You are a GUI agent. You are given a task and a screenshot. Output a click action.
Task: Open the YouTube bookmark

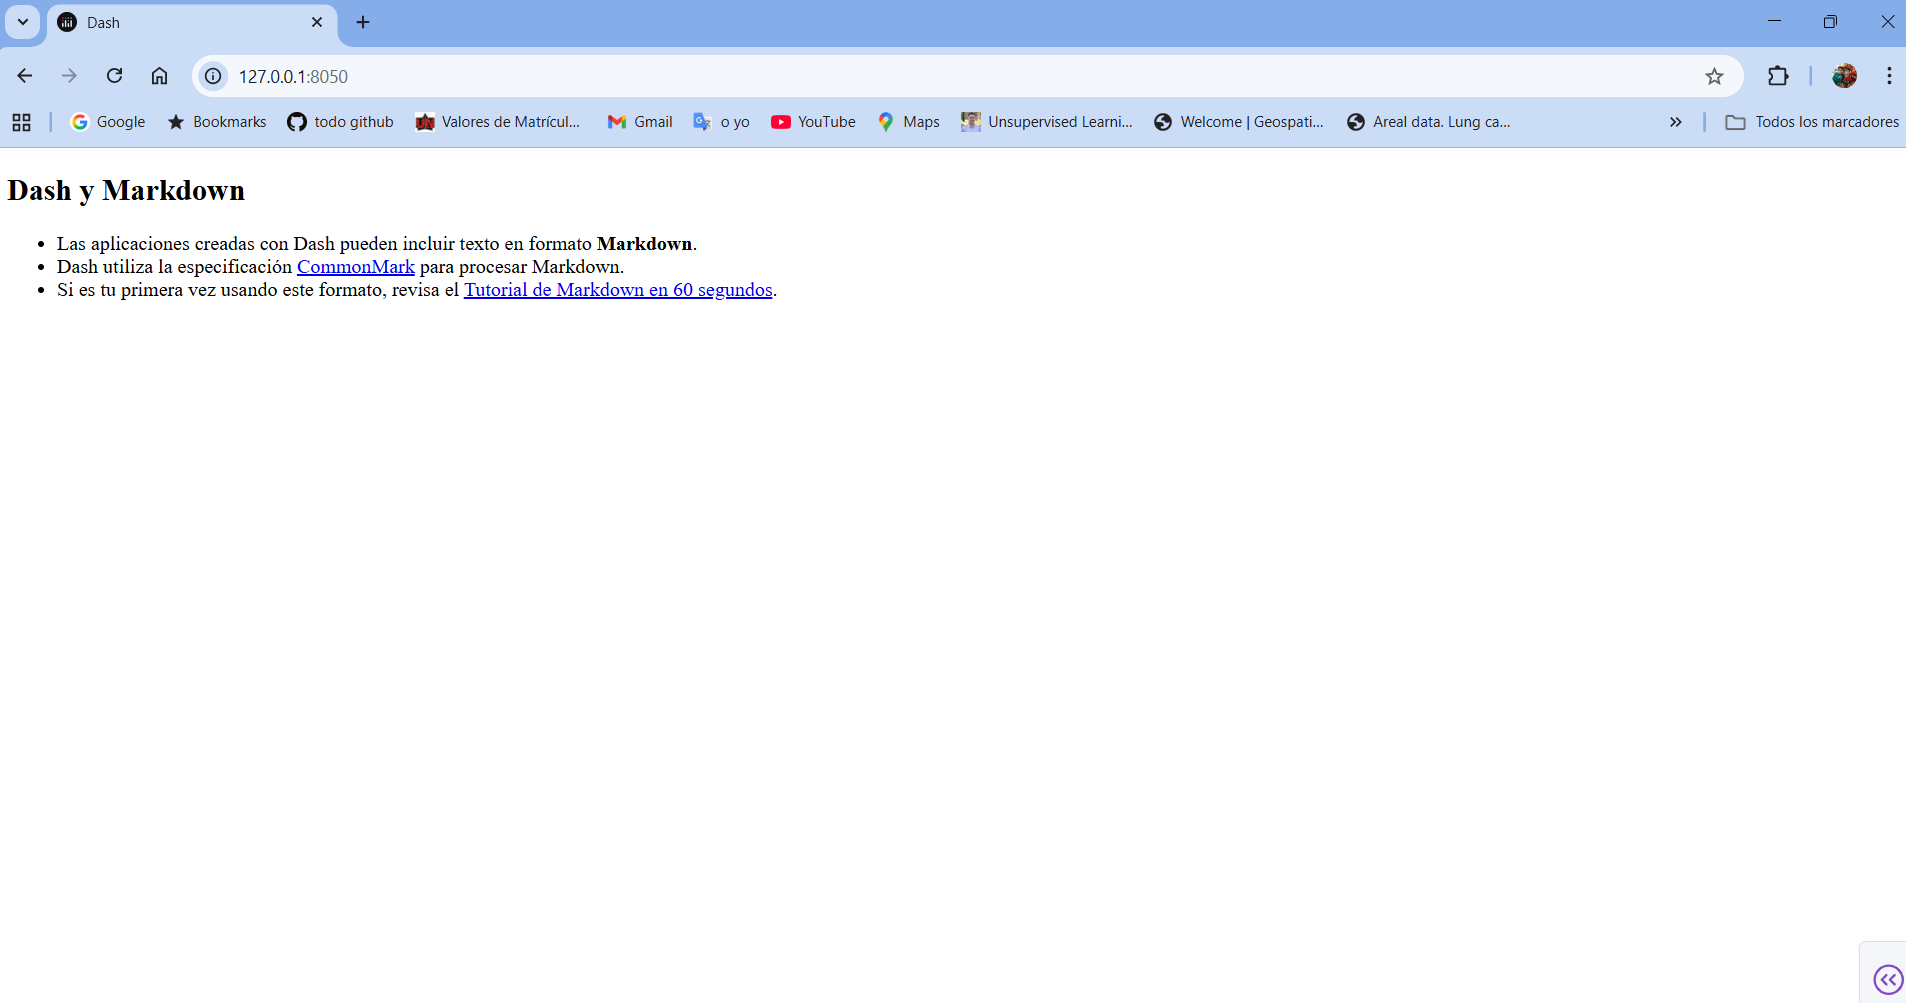pyautogui.click(x=814, y=122)
